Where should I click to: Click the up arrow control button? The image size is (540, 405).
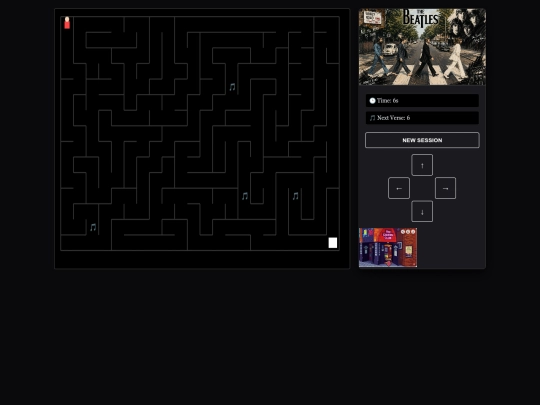pos(422,165)
